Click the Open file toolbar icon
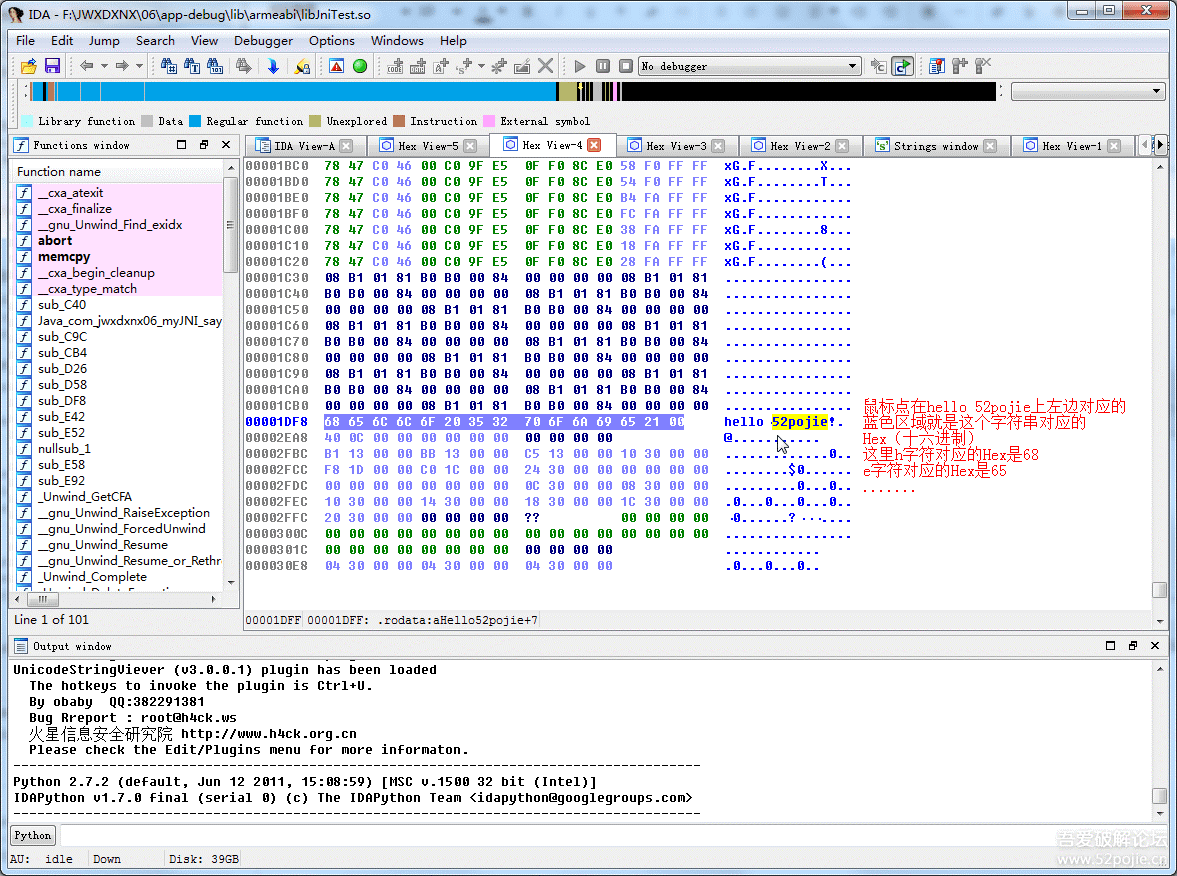 [29, 66]
